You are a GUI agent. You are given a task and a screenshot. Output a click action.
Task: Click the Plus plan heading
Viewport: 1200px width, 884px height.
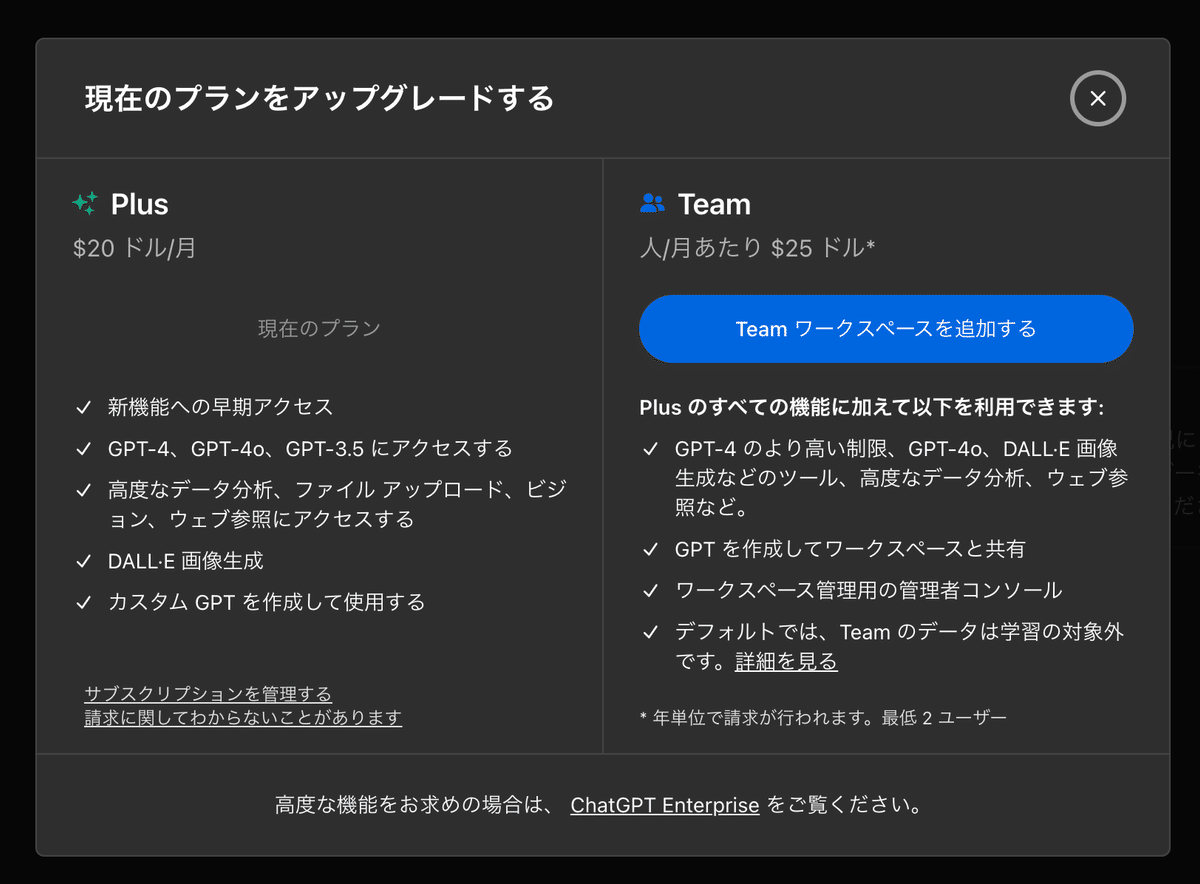[139, 204]
